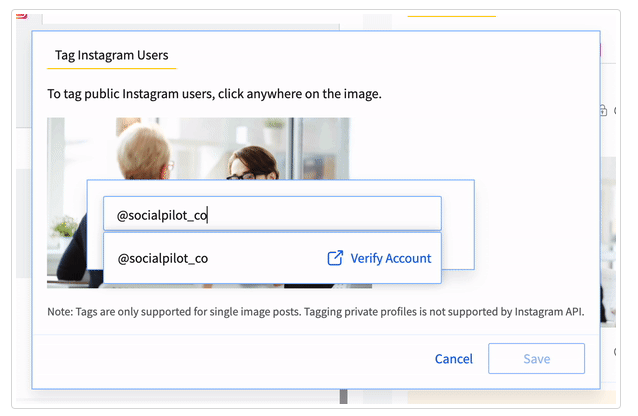Screen dimensions: 638x416
Task: Open the Verify Account link
Action: coord(390,258)
